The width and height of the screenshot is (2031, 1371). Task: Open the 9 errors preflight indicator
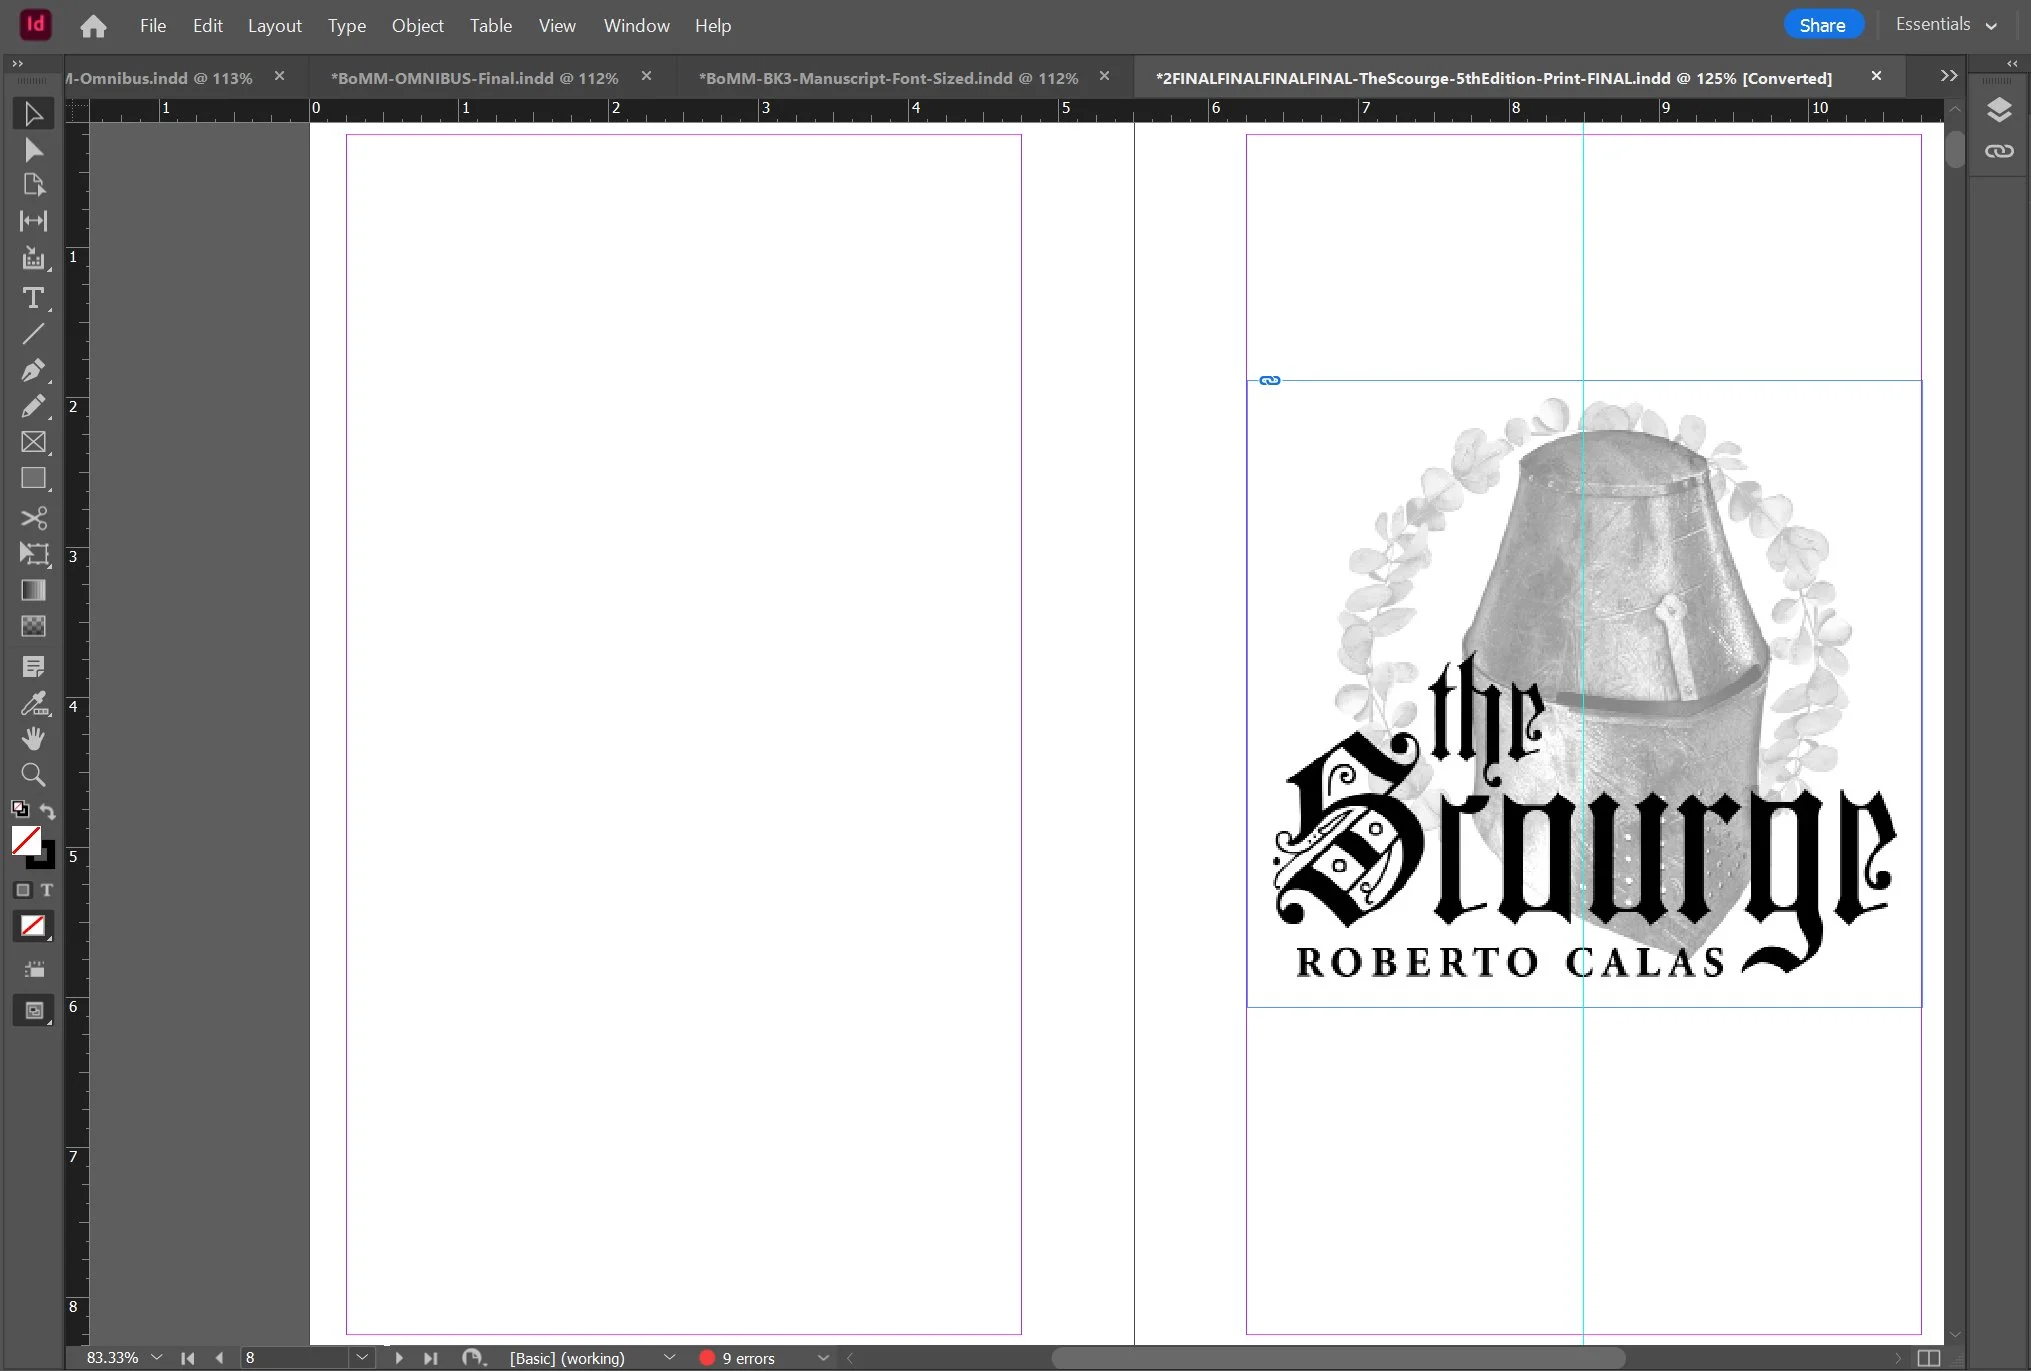[749, 1358]
